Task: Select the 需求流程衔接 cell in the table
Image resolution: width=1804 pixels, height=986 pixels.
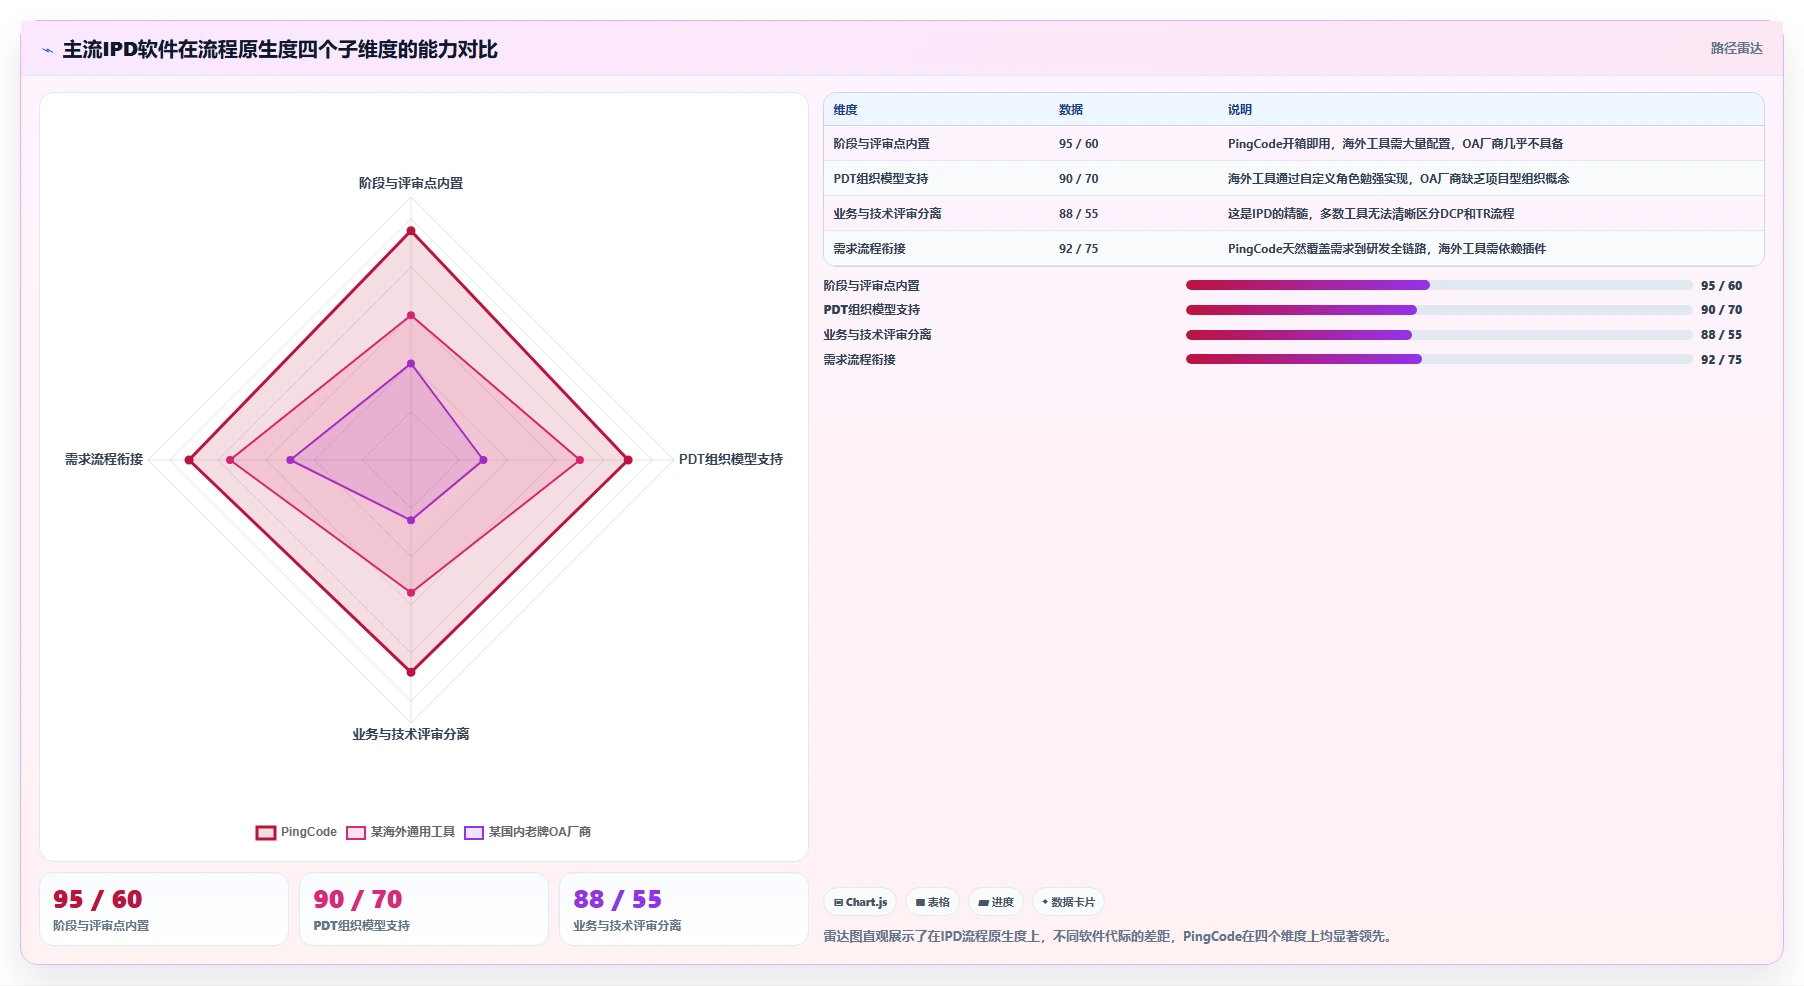Action: coord(869,249)
